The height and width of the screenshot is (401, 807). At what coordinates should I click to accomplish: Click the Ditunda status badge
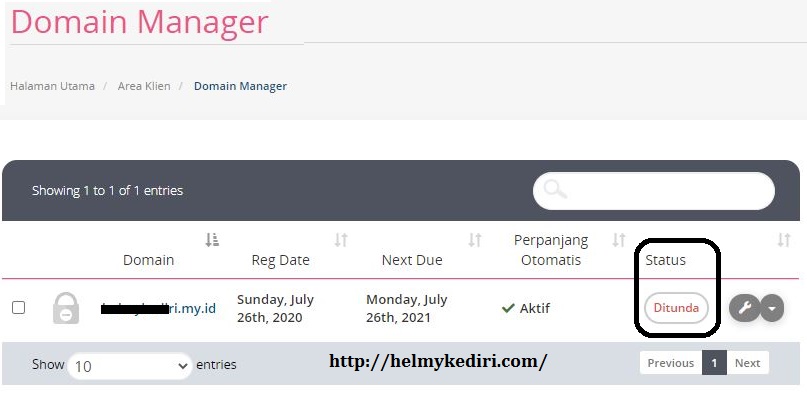pos(676,308)
